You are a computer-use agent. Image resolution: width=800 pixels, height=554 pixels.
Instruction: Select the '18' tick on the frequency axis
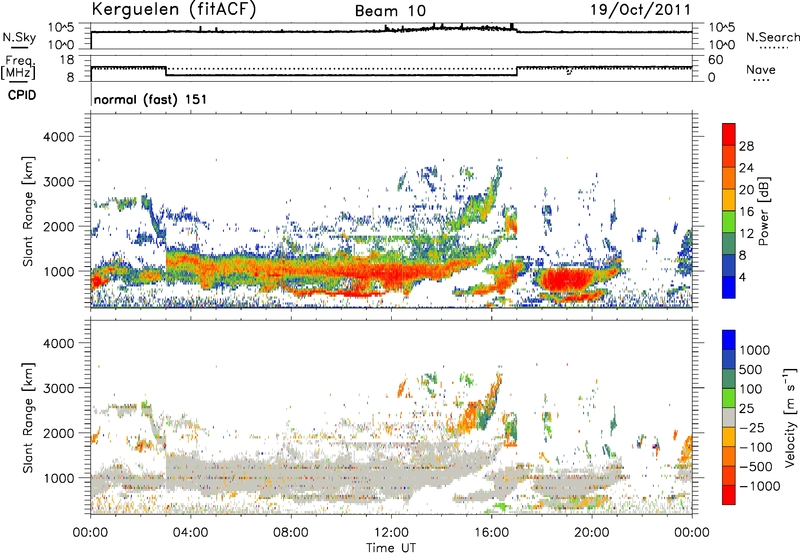click(67, 60)
